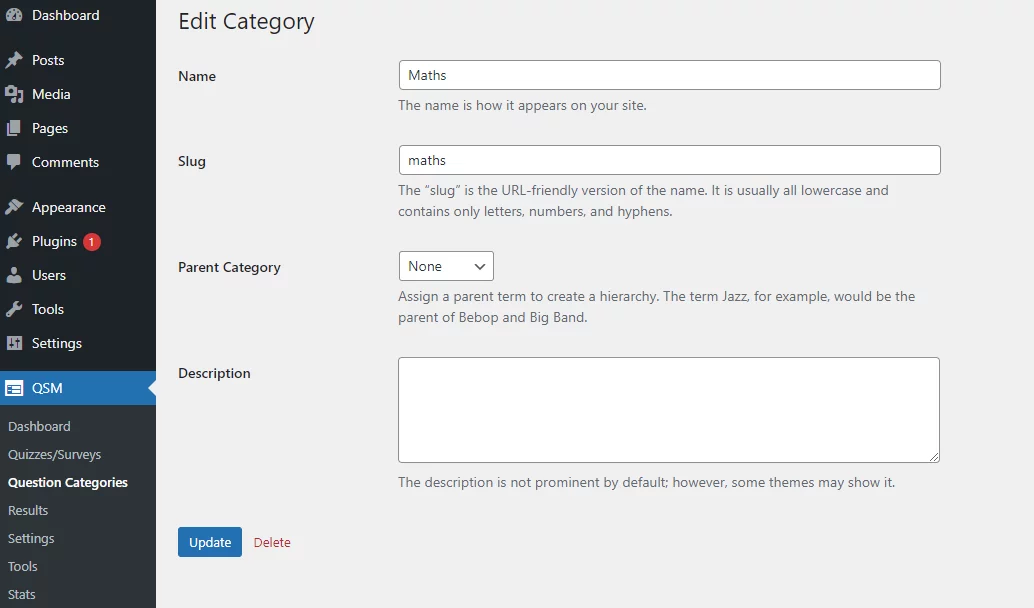The width and height of the screenshot is (1034, 608).
Task: Click the Plugins plug icon
Action: point(14,241)
